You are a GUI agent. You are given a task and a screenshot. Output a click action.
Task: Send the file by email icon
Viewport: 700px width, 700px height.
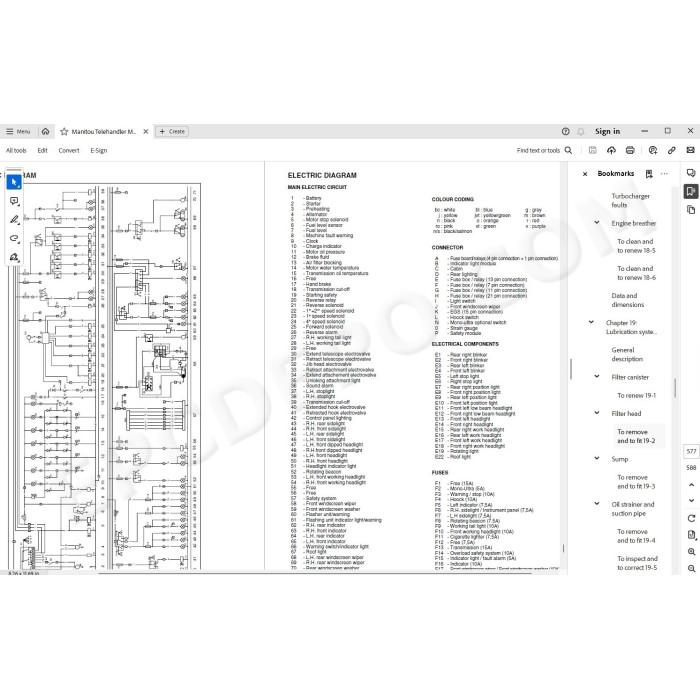click(x=690, y=150)
